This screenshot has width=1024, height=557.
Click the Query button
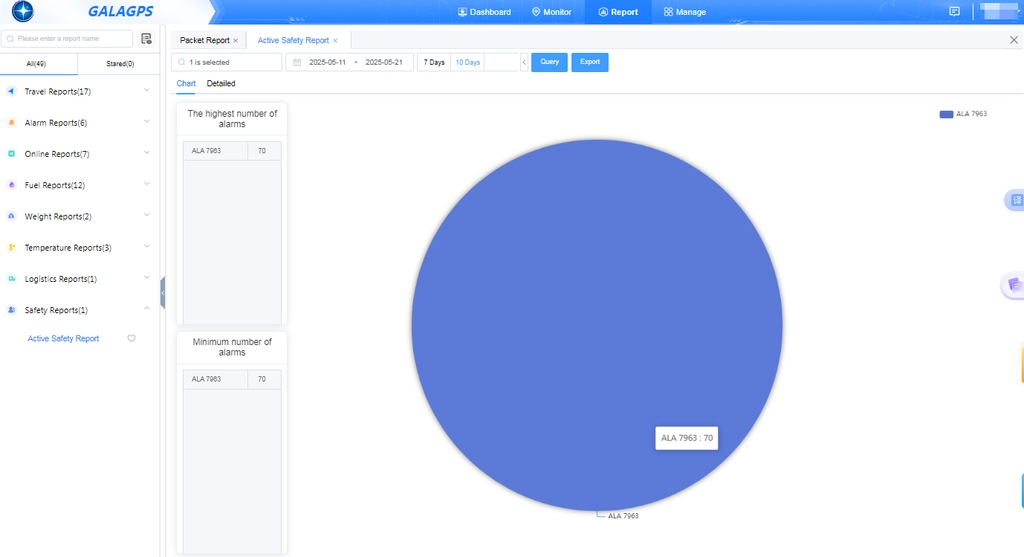tap(549, 62)
